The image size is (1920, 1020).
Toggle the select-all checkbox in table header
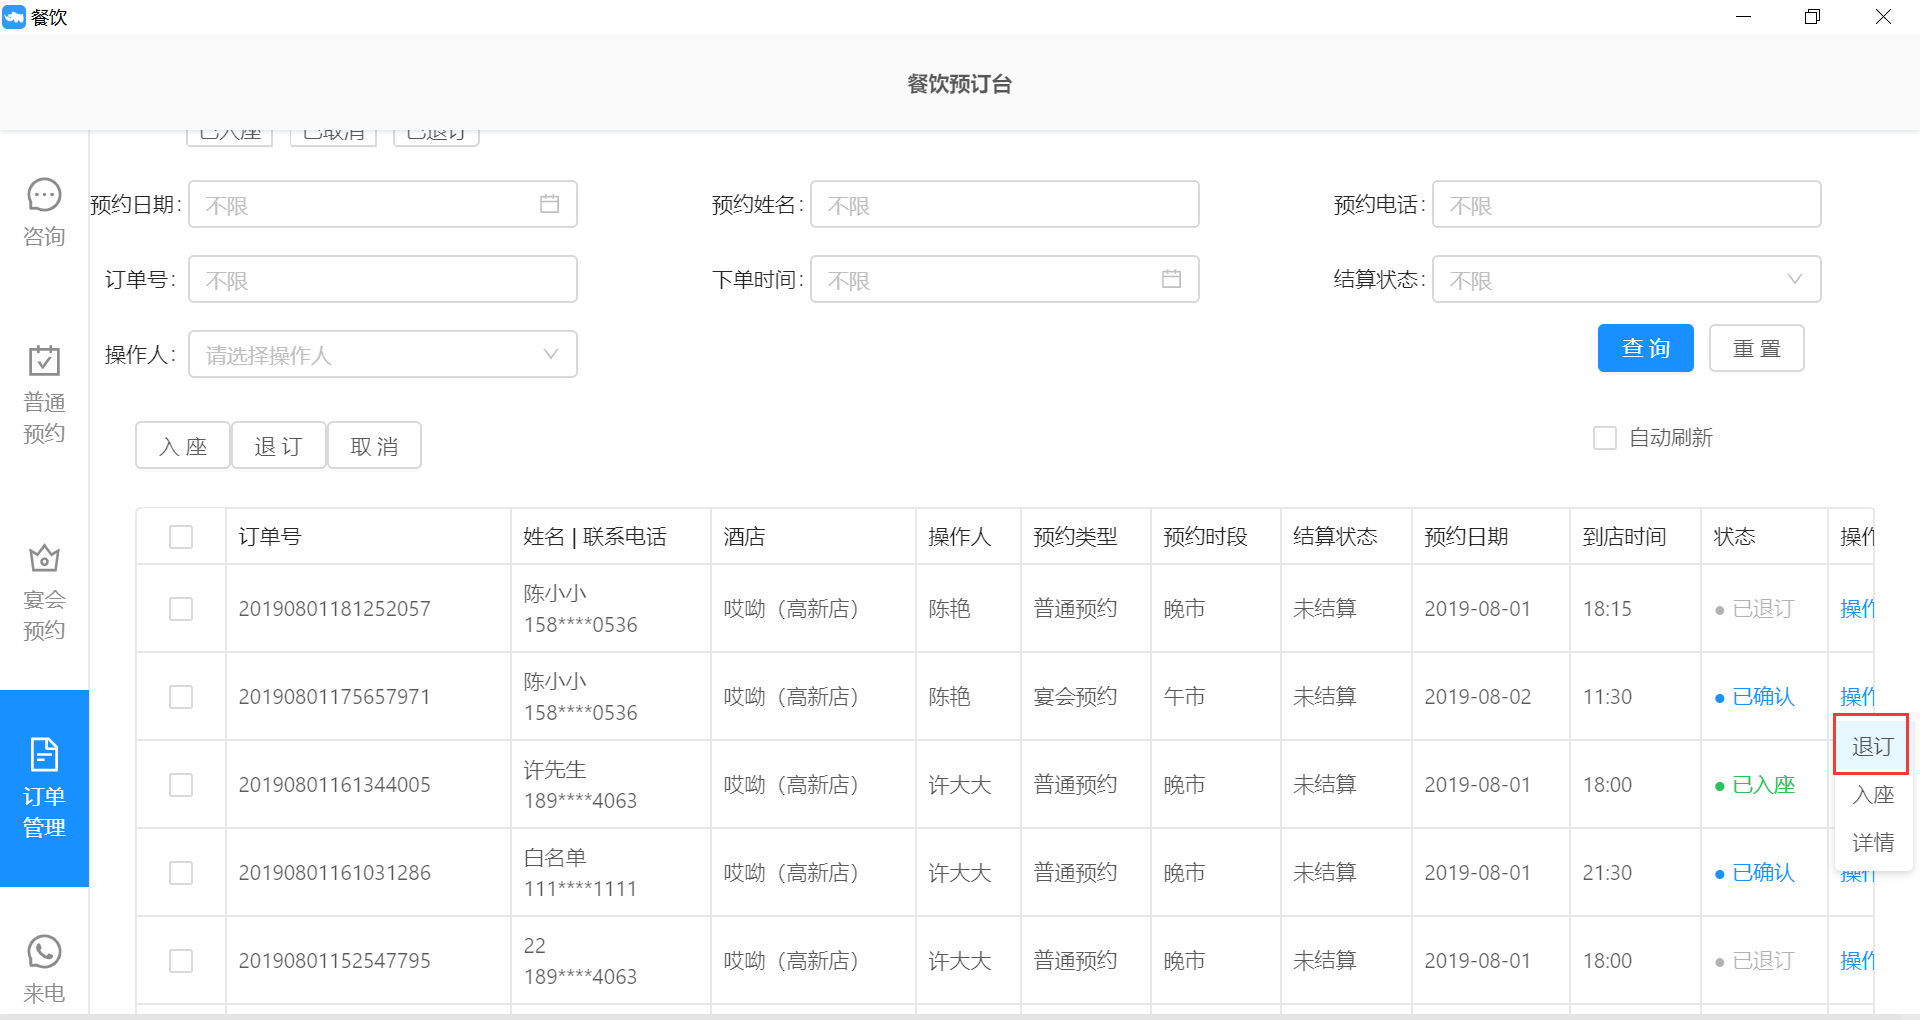[181, 537]
